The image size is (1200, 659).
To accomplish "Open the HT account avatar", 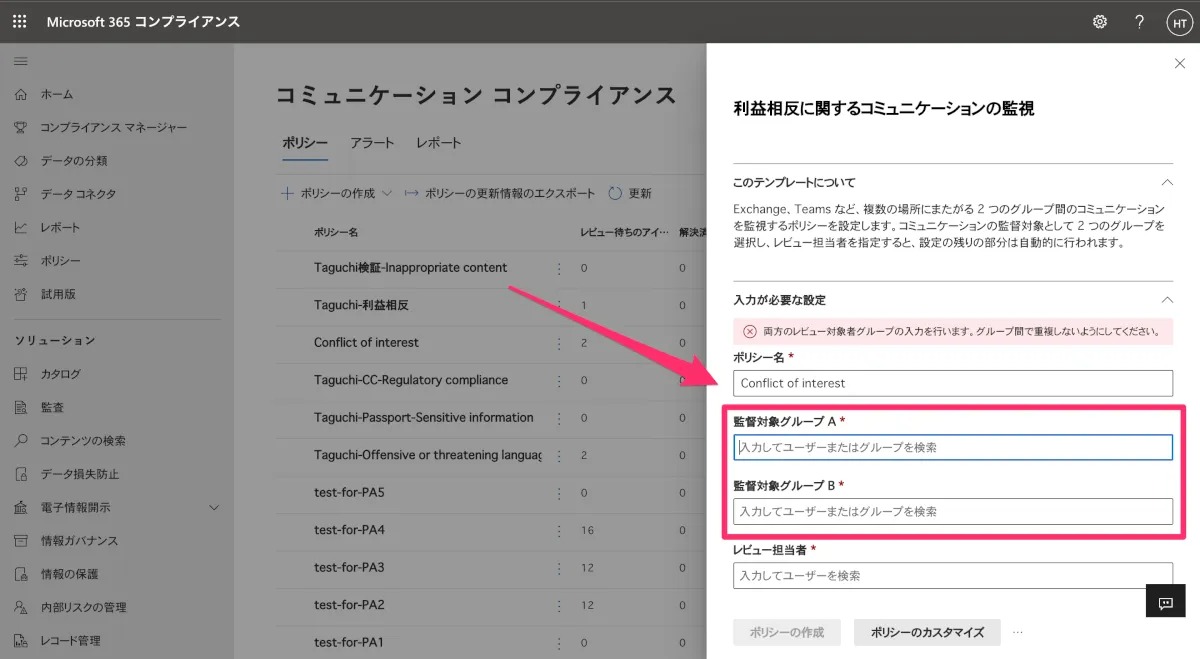I will click(x=1178, y=22).
